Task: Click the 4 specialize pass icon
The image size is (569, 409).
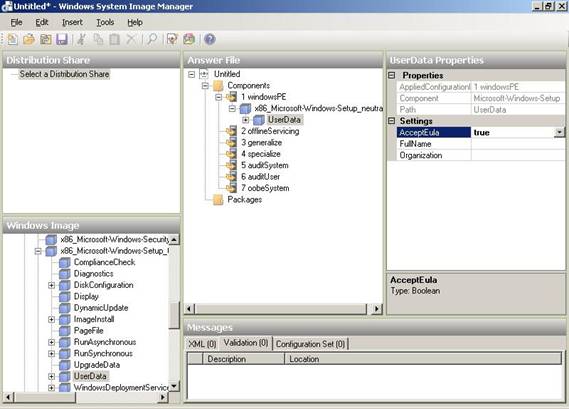Action: (231, 154)
